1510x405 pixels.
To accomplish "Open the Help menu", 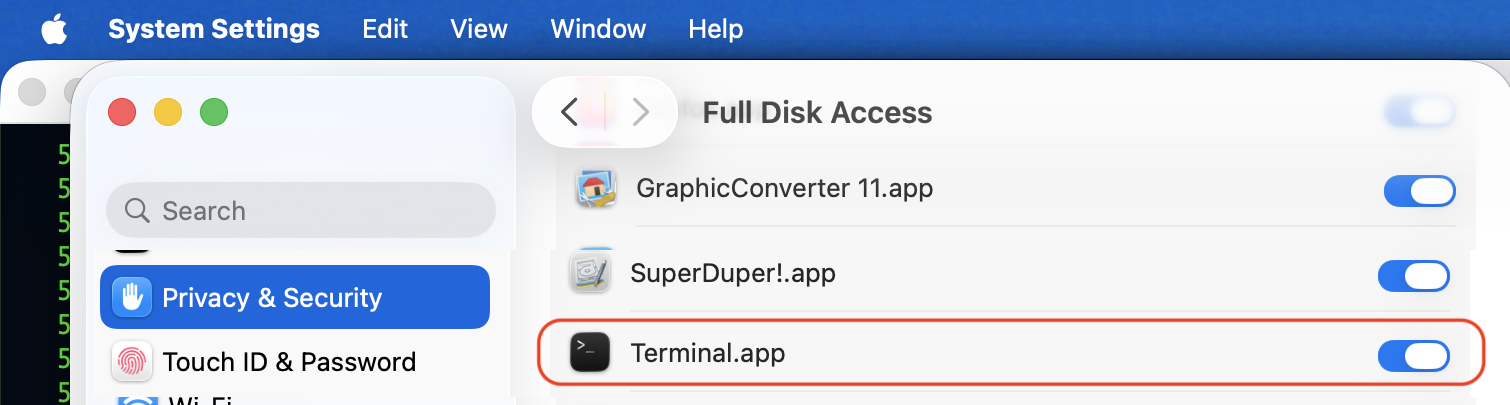I will 715,29.
